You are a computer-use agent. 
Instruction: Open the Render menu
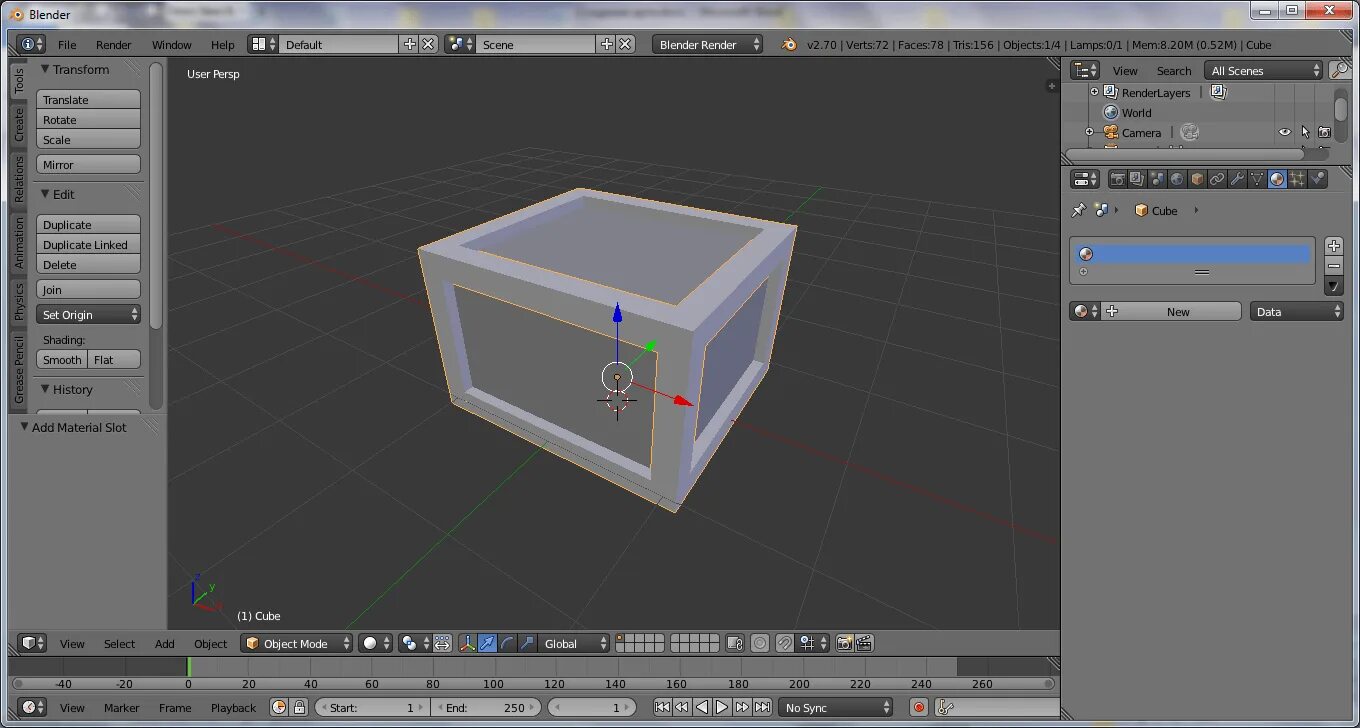114,44
